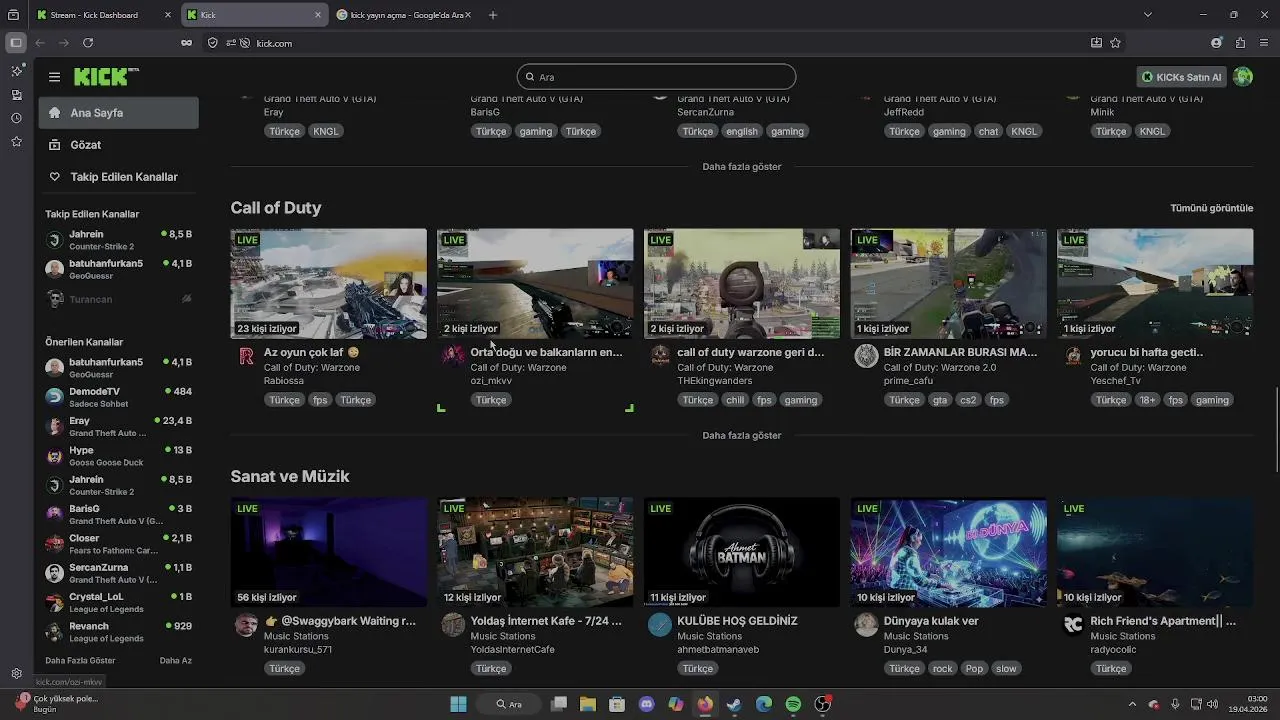Open Discord from the taskbar
This screenshot has height=720, width=1280.
click(x=646, y=704)
